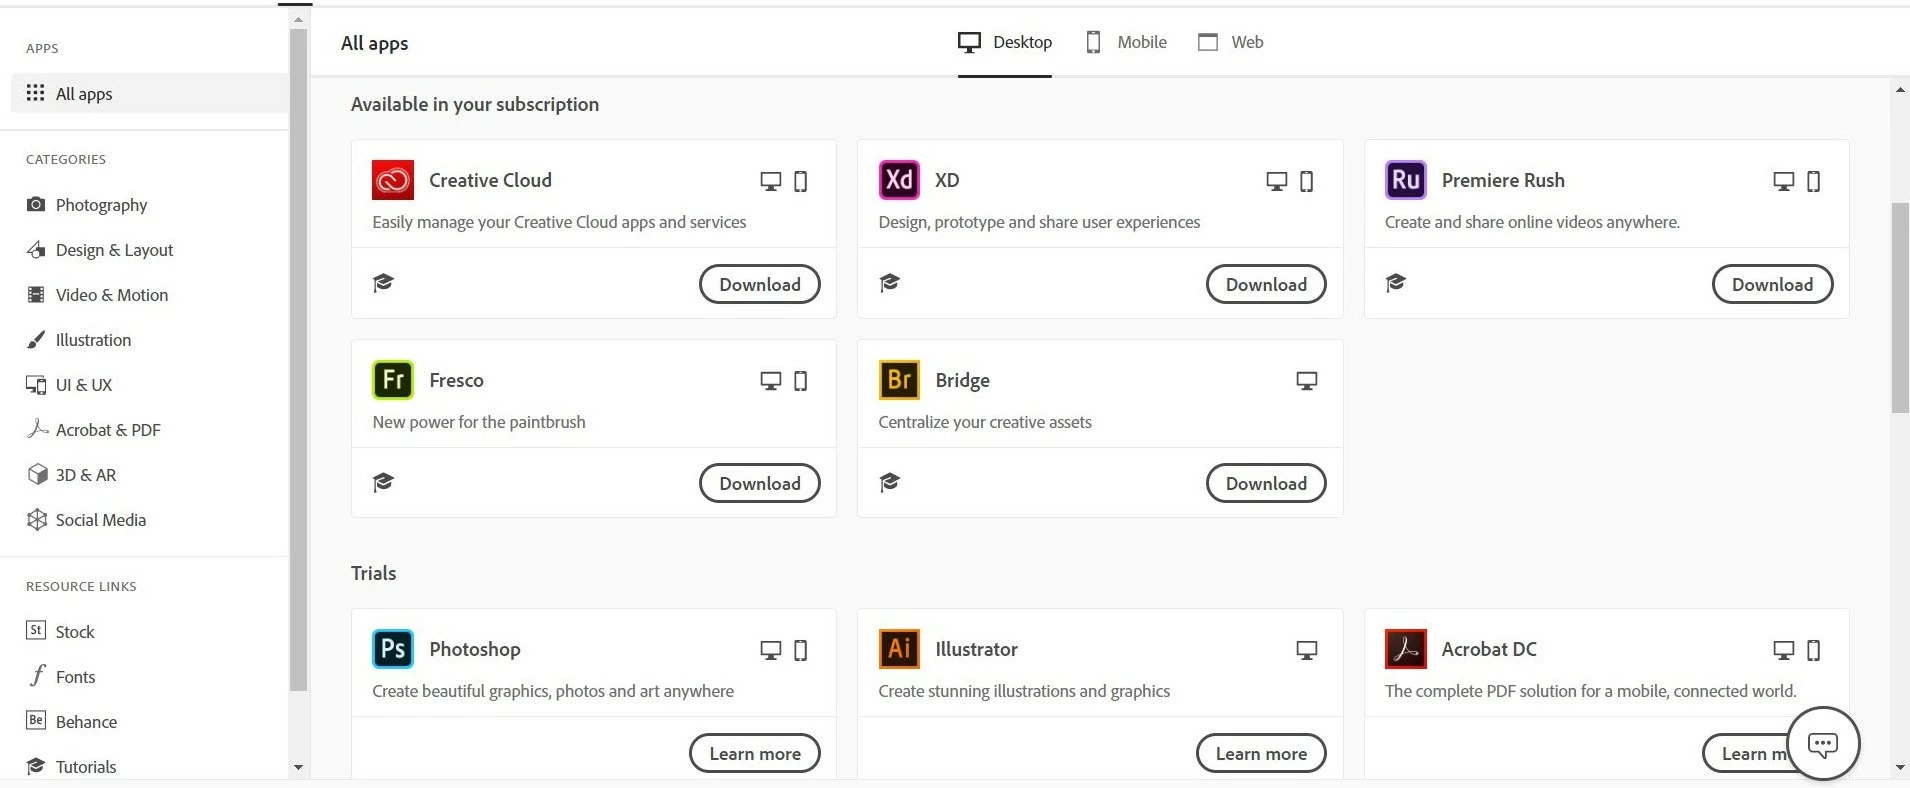Open tutorials icon on XD card
1910x788 pixels.
click(889, 283)
